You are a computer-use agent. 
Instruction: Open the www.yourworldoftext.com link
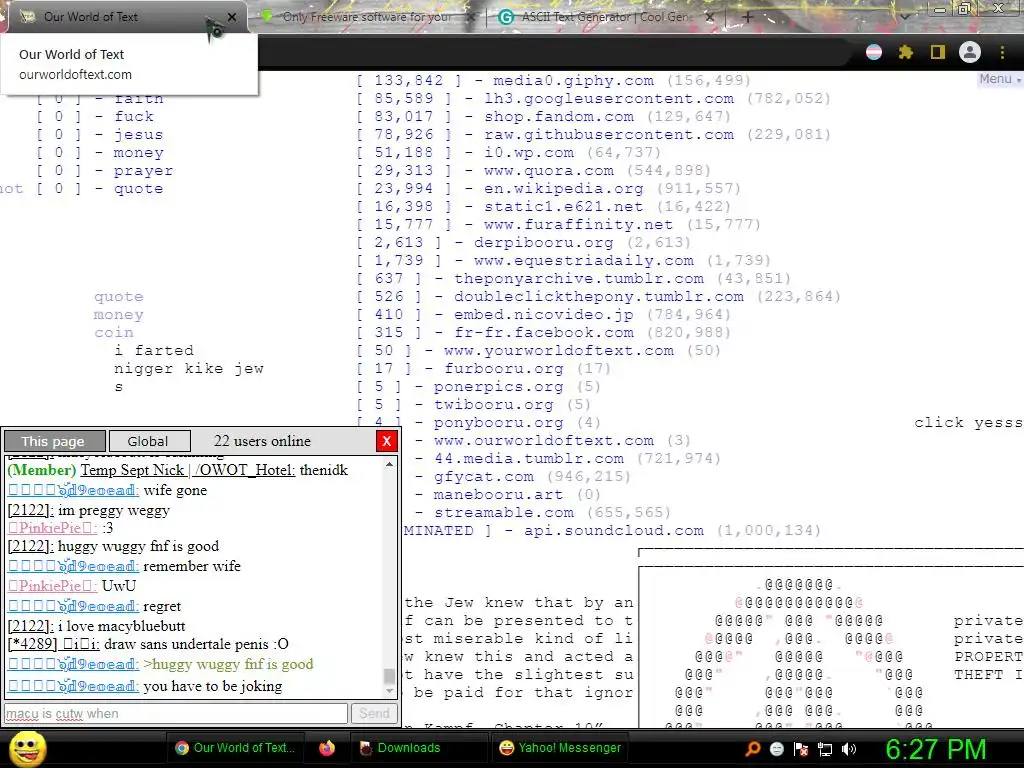tap(558, 350)
